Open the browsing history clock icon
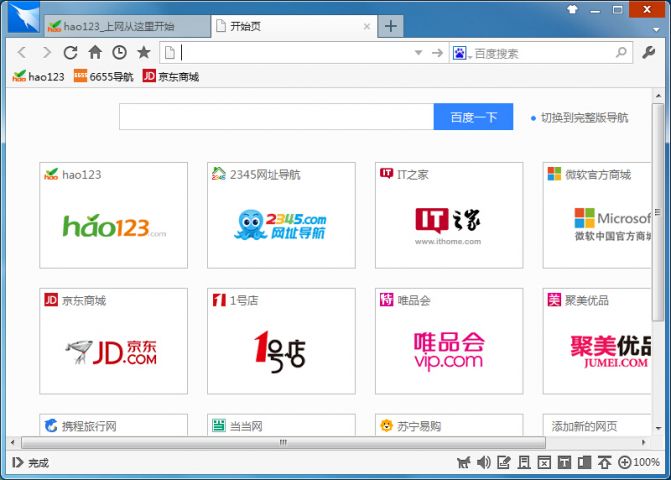This screenshot has height=480, width=671. point(119,52)
